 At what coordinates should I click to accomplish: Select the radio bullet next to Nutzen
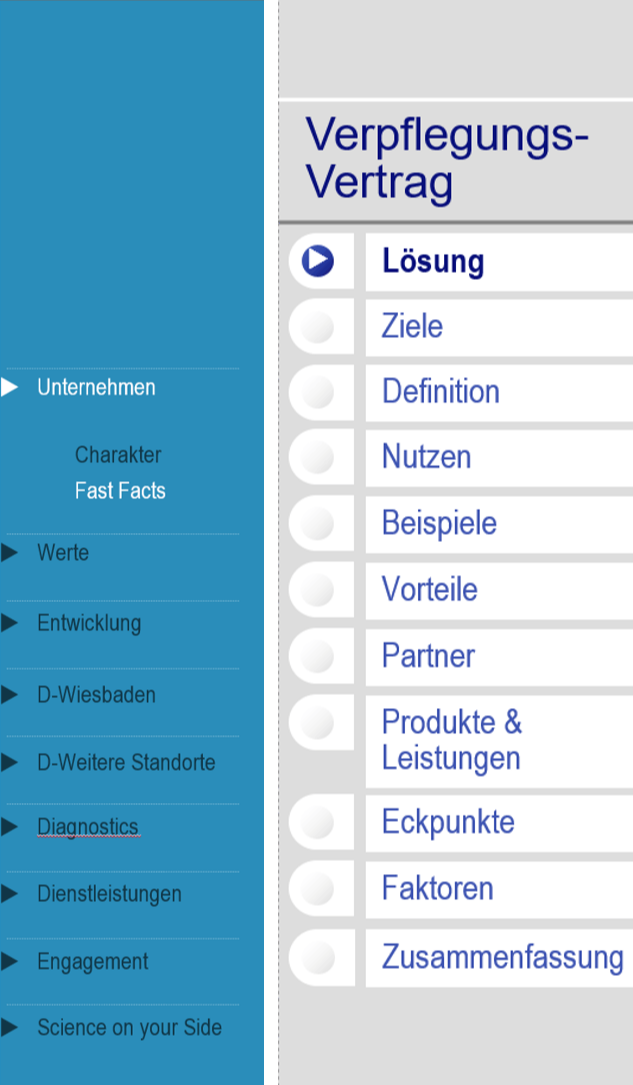coord(318,457)
